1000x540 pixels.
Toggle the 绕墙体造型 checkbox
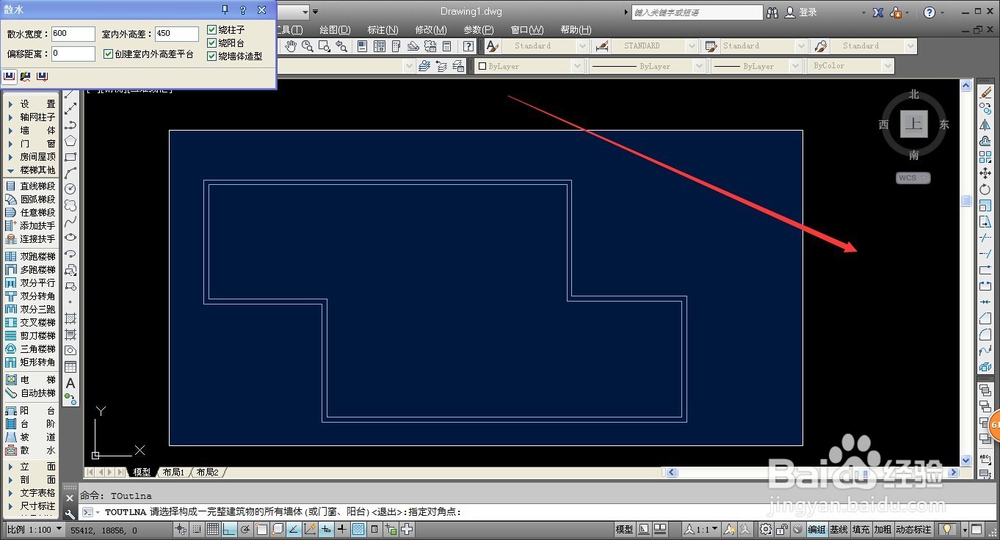pyautogui.click(x=212, y=56)
